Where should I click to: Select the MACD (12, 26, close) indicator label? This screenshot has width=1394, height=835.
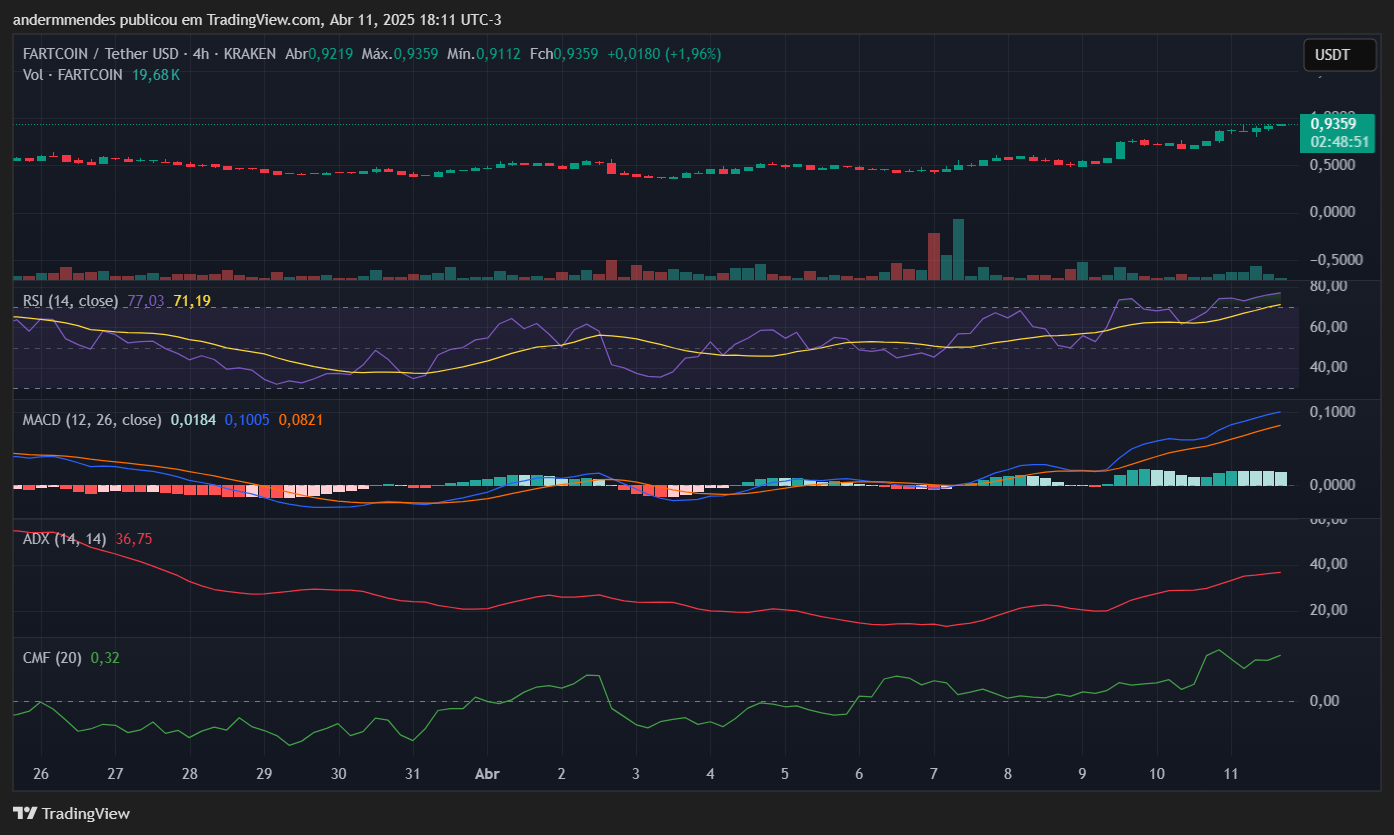click(92, 420)
